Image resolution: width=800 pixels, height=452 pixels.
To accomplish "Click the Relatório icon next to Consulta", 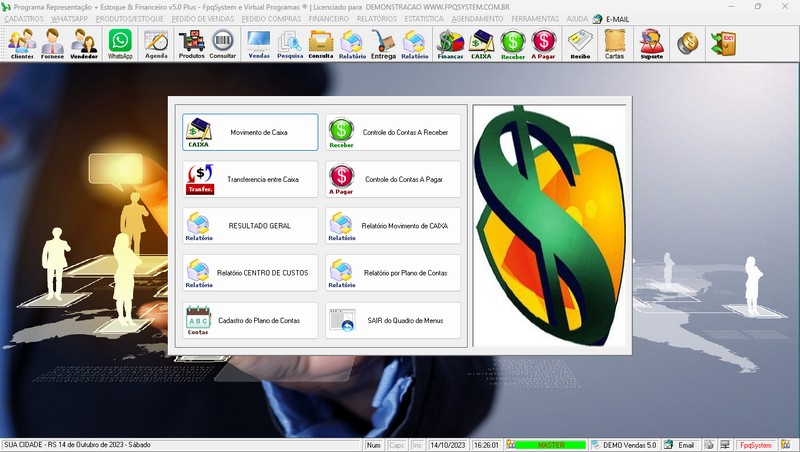I will click(352, 44).
